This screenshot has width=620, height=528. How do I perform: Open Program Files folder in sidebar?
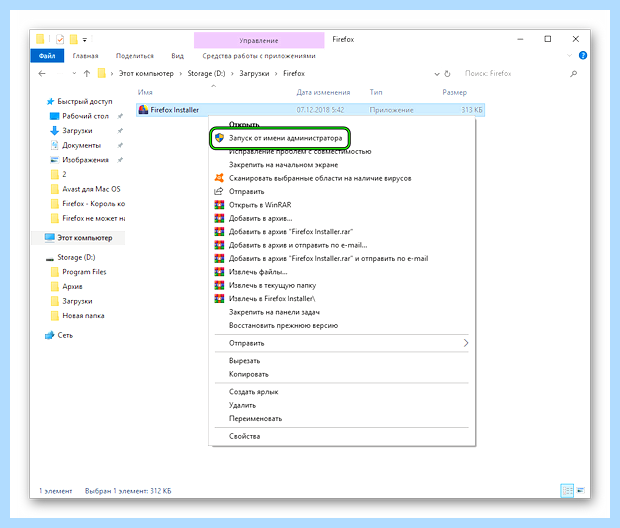84,272
